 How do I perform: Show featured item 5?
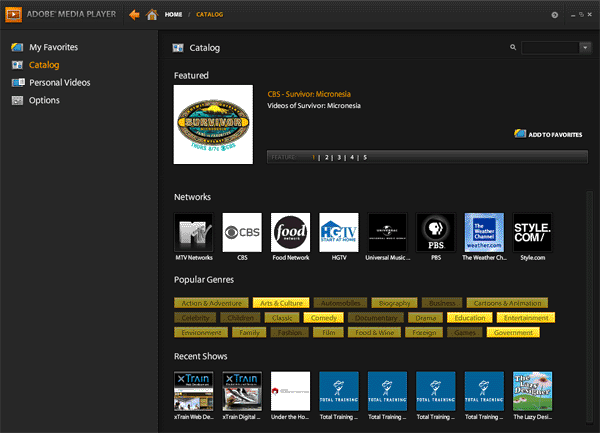pos(365,157)
